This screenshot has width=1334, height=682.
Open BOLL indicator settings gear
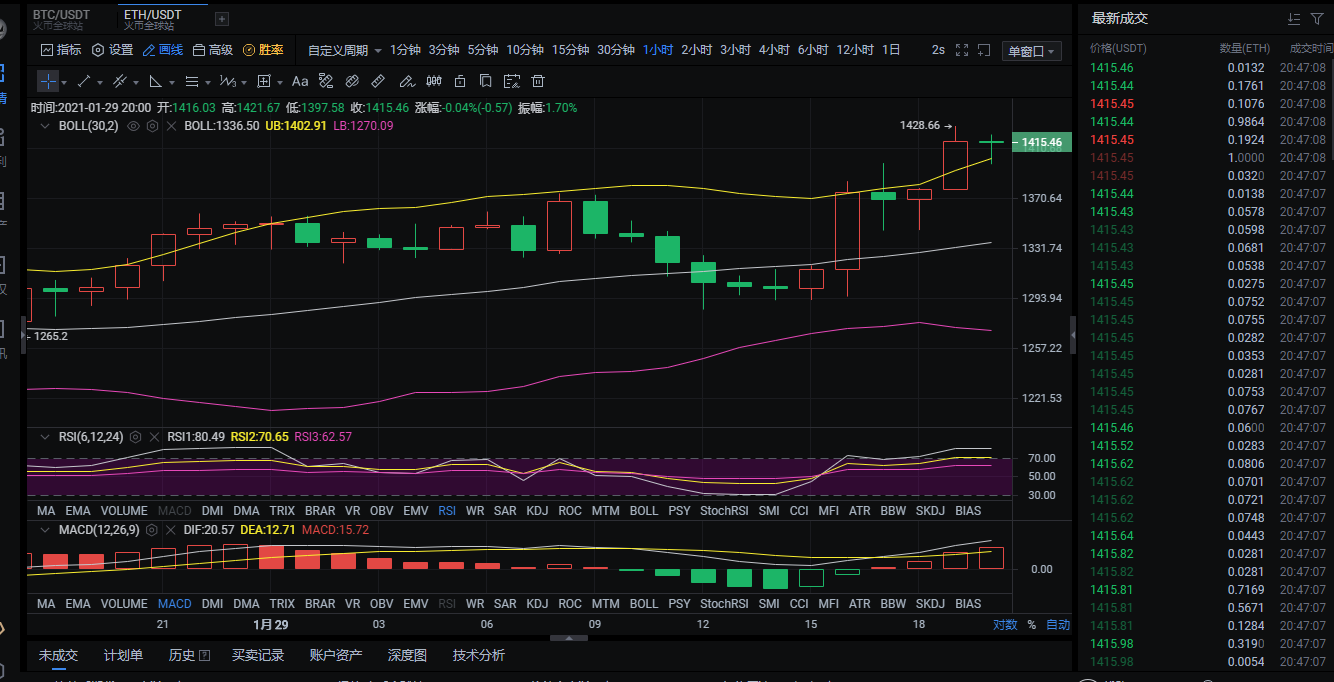[152, 126]
